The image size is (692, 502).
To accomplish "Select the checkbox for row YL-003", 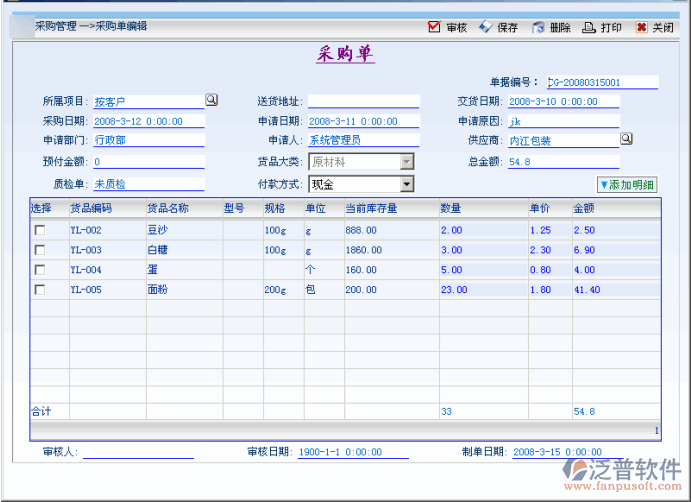I will point(40,250).
